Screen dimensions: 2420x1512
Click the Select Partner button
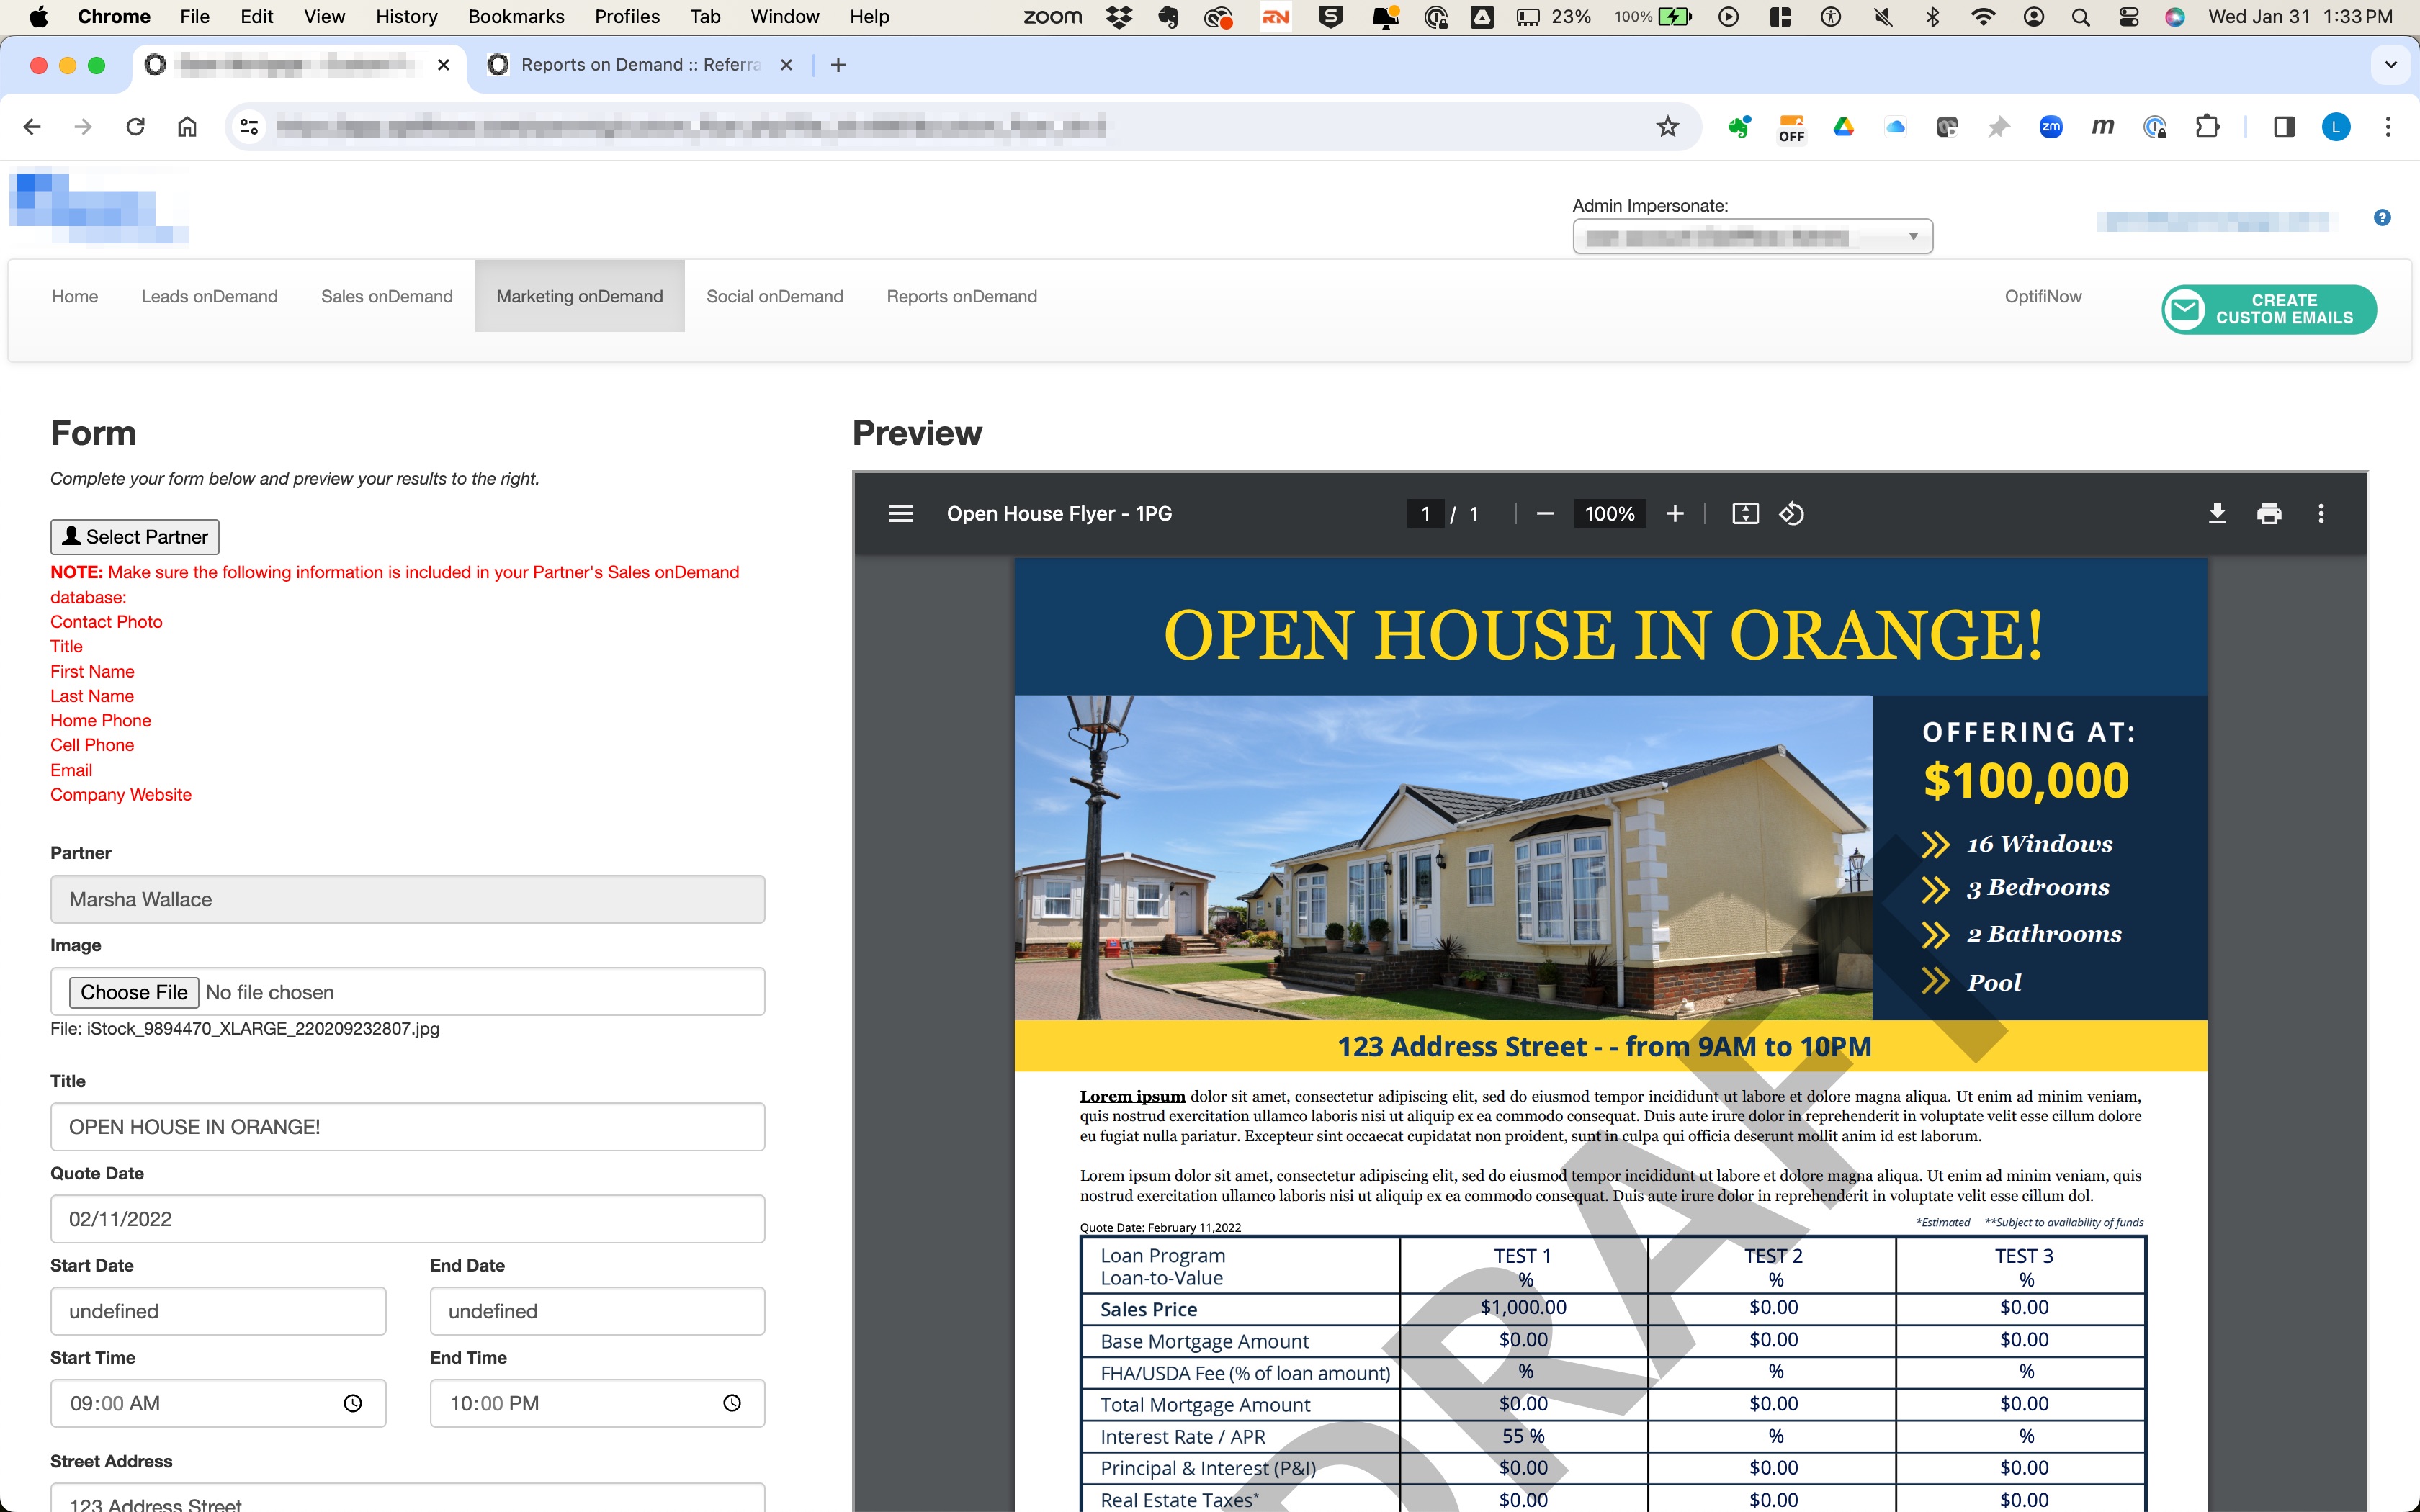tap(135, 537)
